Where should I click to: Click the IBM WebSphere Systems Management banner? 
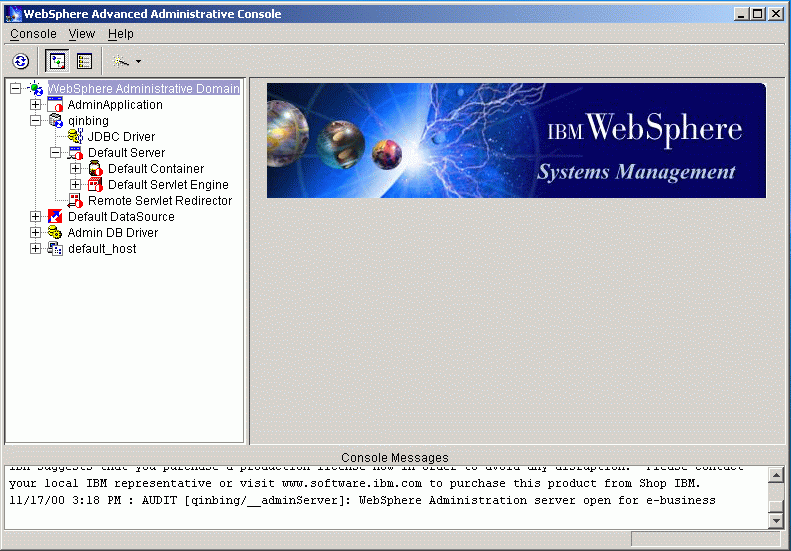(516, 140)
